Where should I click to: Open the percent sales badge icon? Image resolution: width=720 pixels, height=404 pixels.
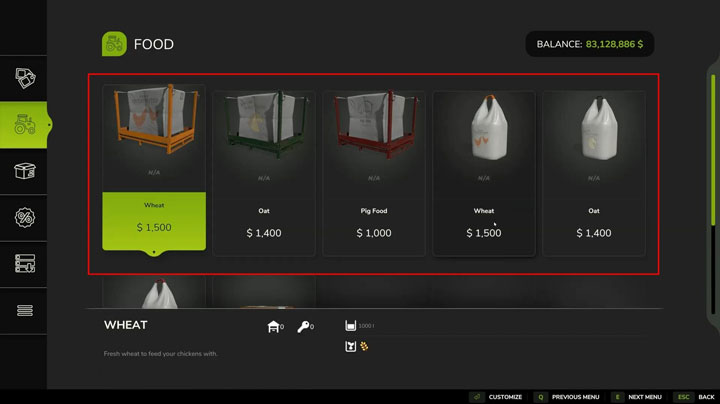pos(25,218)
